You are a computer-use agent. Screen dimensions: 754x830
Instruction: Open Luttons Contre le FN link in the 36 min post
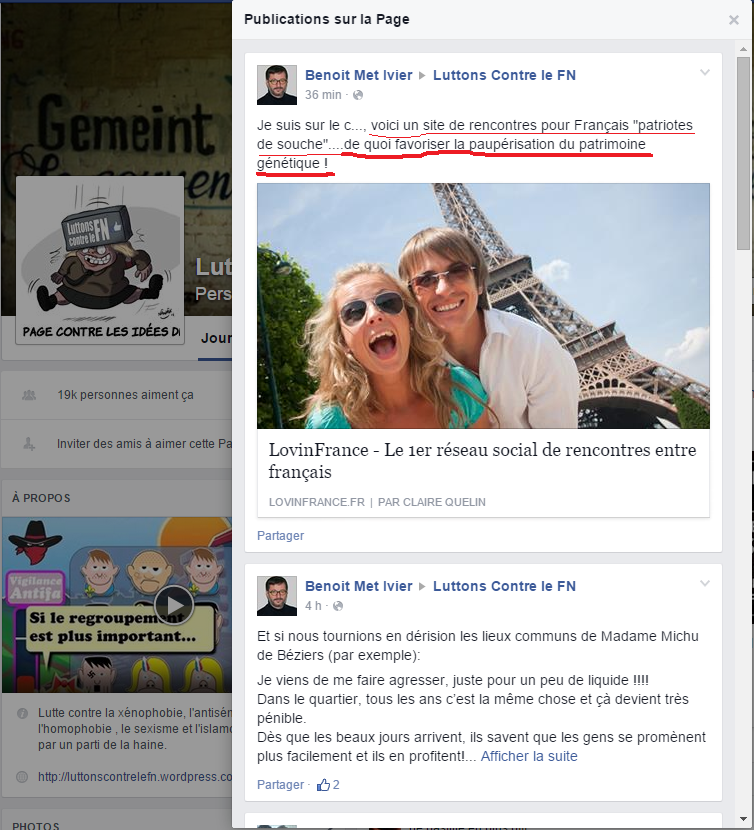tap(504, 75)
